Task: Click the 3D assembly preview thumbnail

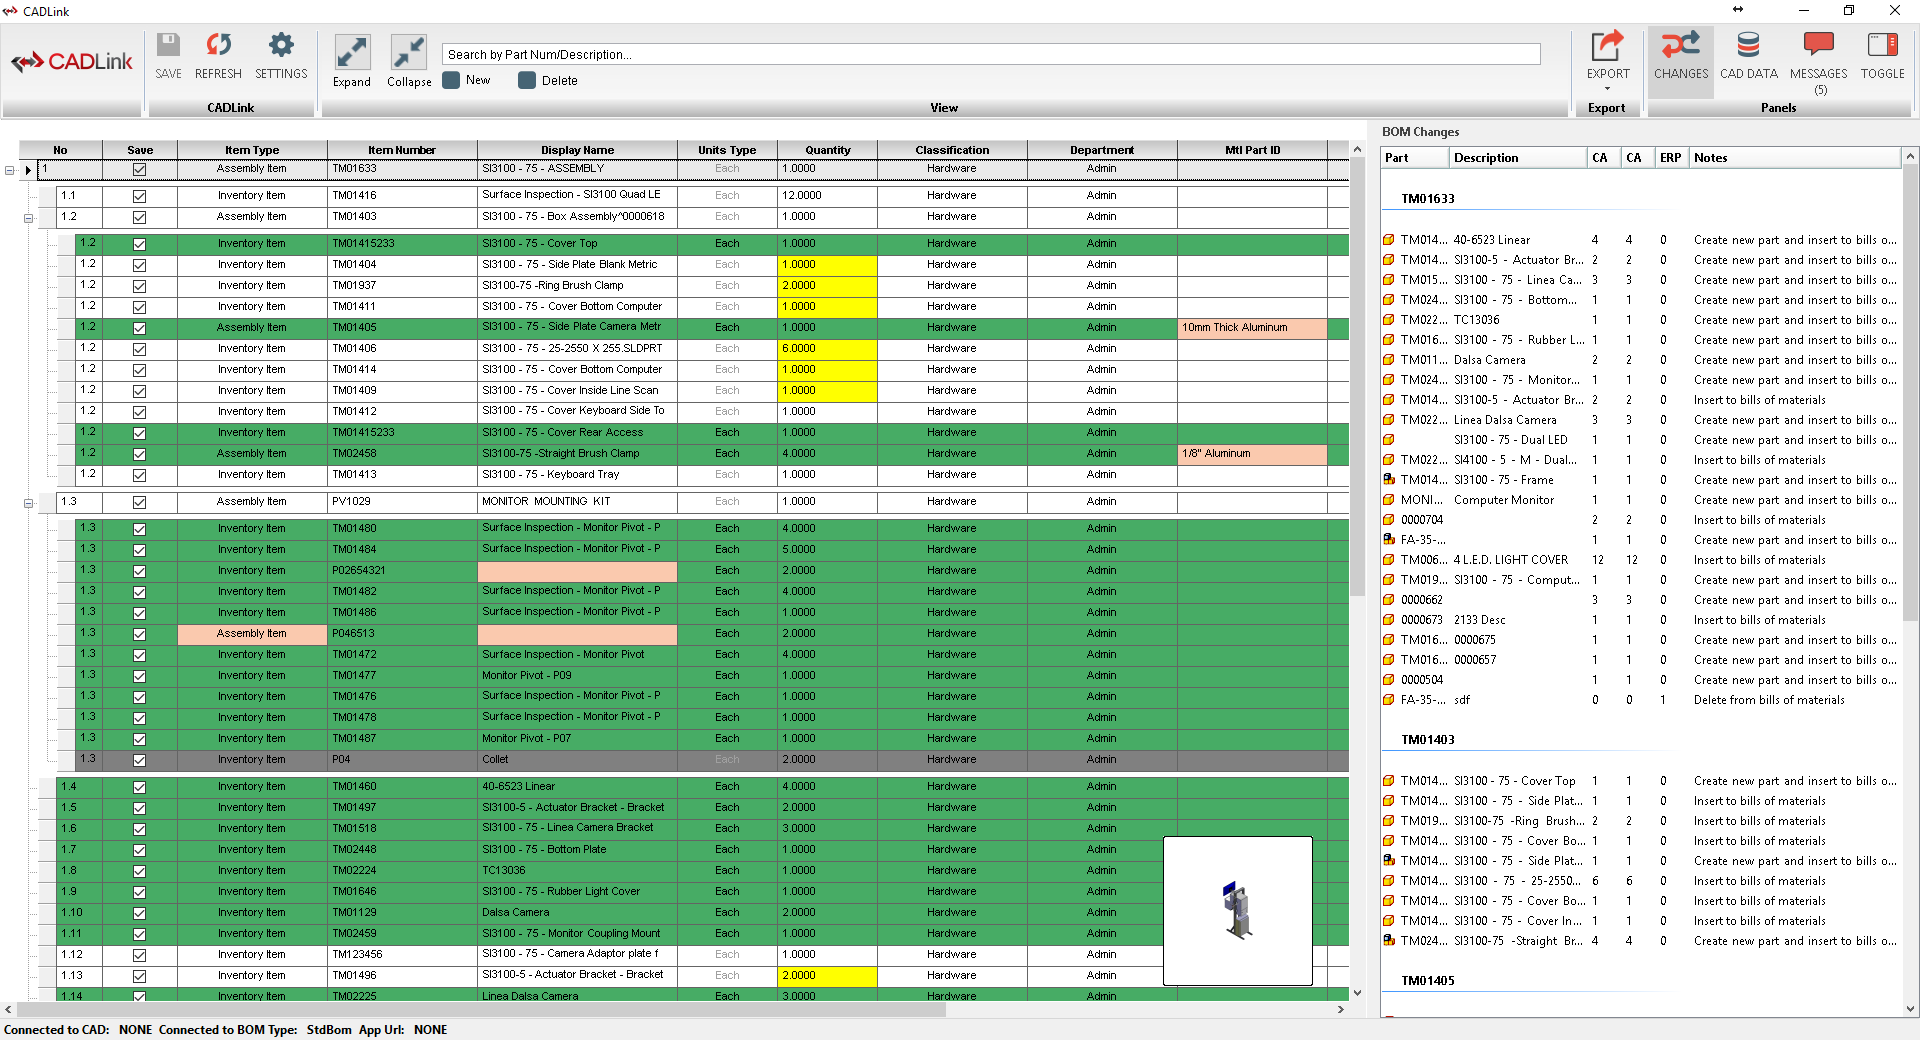Action: pos(1238,911)
